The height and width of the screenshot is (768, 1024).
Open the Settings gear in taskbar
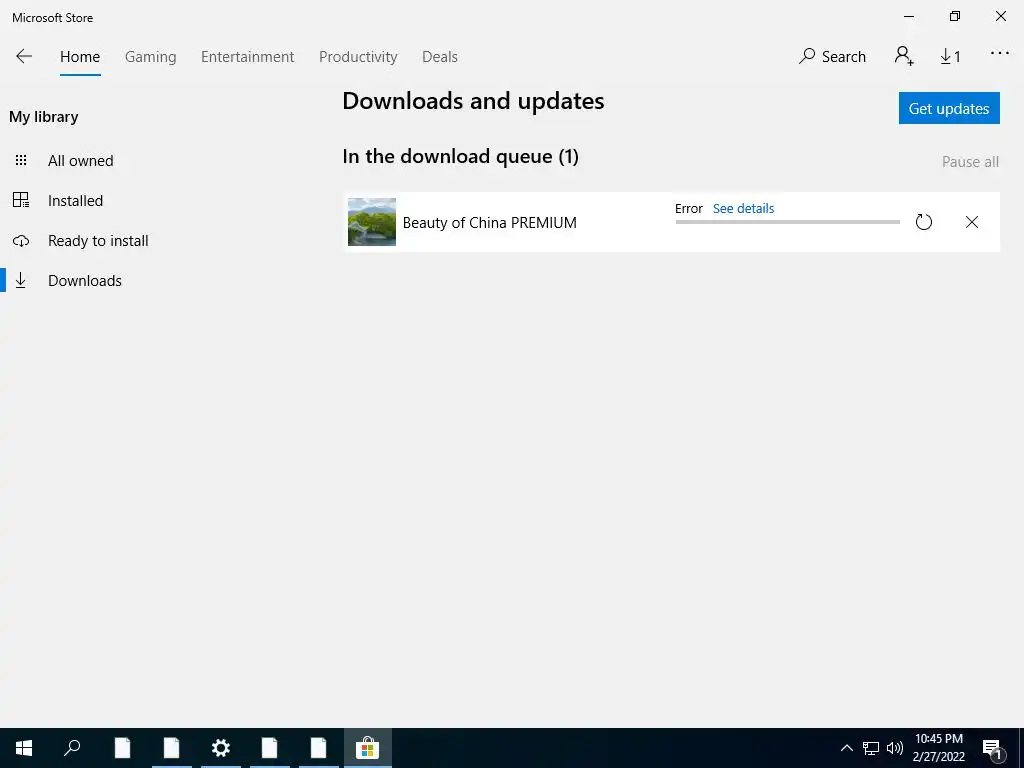(x=221, y=748)
